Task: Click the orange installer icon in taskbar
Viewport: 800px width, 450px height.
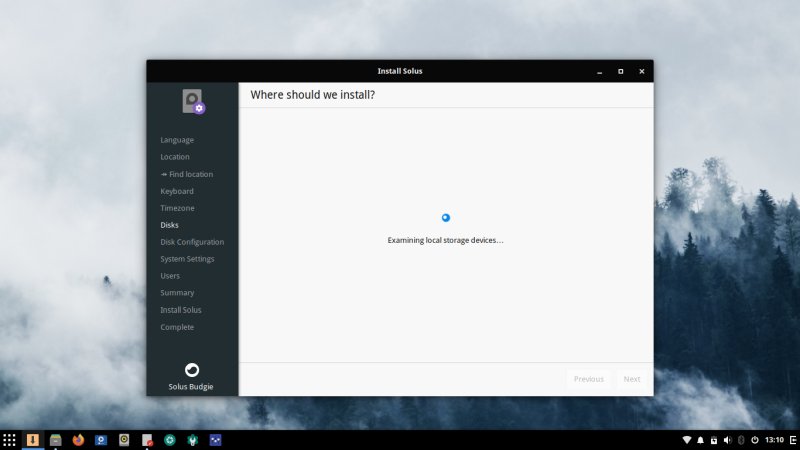Action: 33,440
